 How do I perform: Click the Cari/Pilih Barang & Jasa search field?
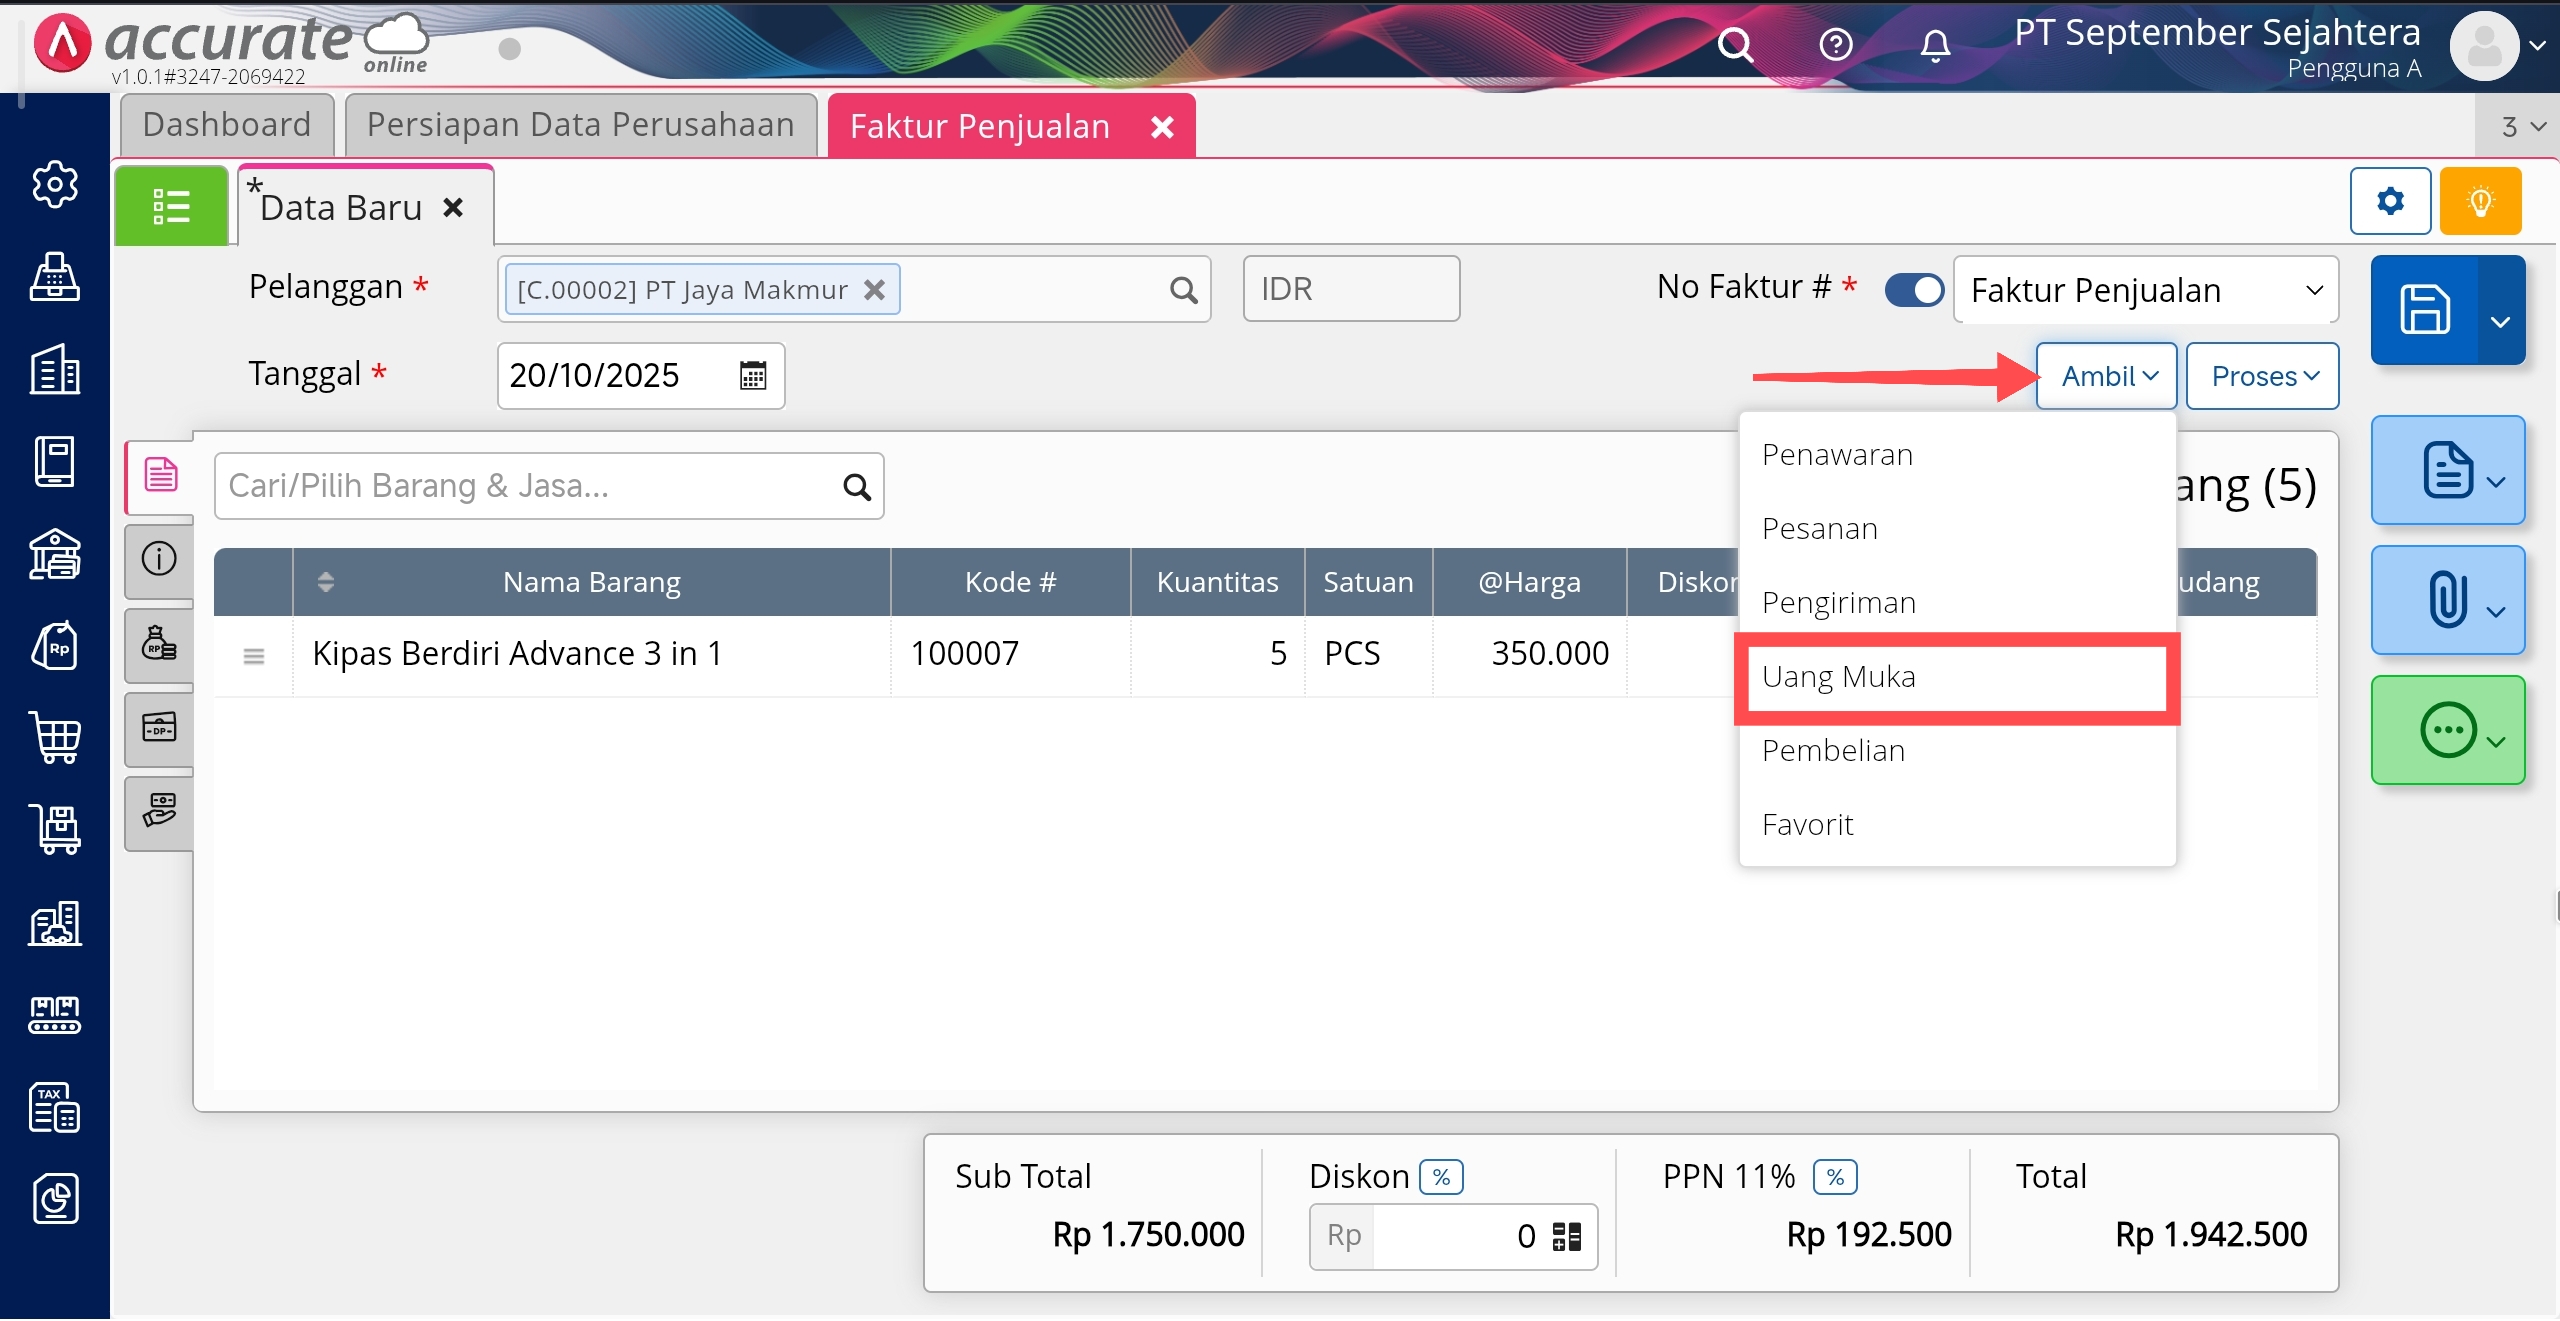530,486
